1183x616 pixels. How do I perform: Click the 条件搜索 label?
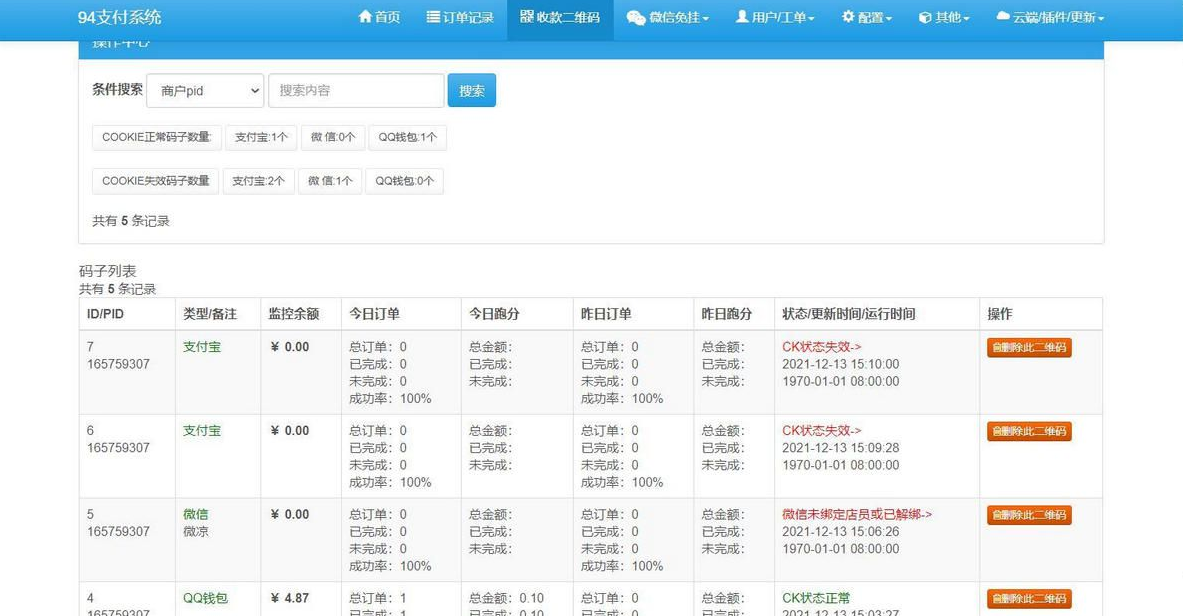tap(117, 90)
